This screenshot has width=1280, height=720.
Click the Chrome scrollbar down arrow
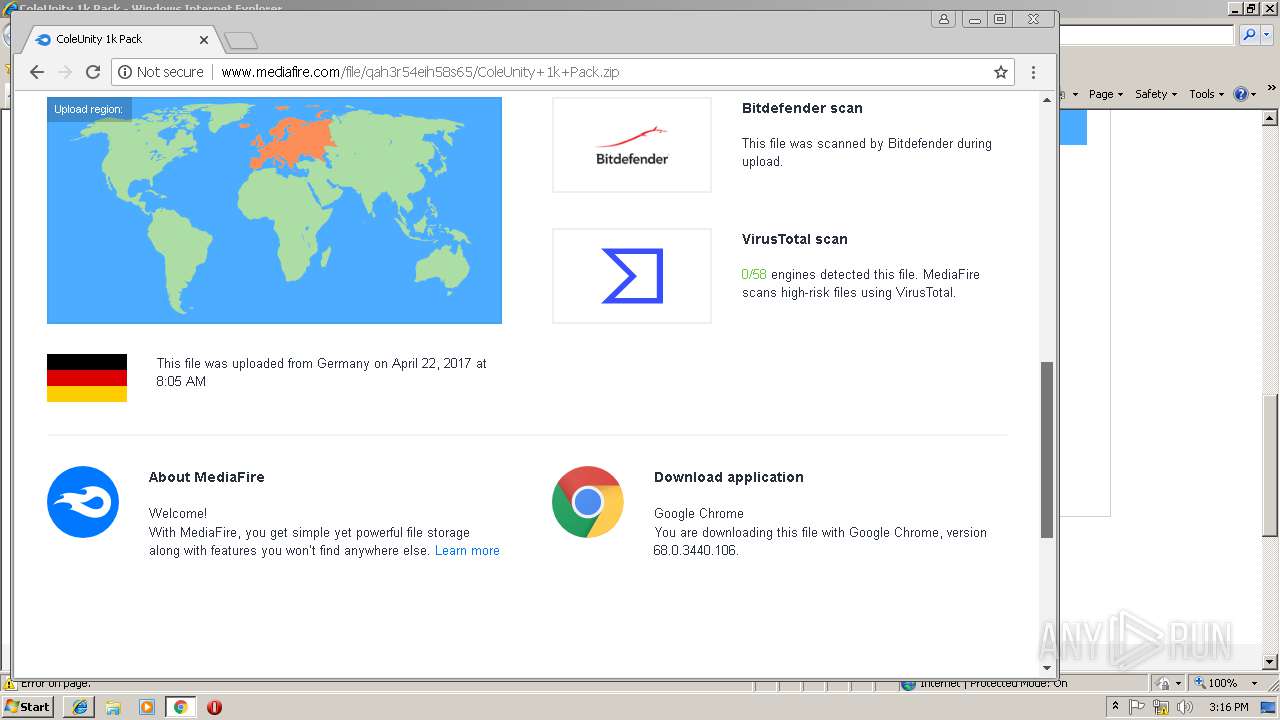(1047, 667)
